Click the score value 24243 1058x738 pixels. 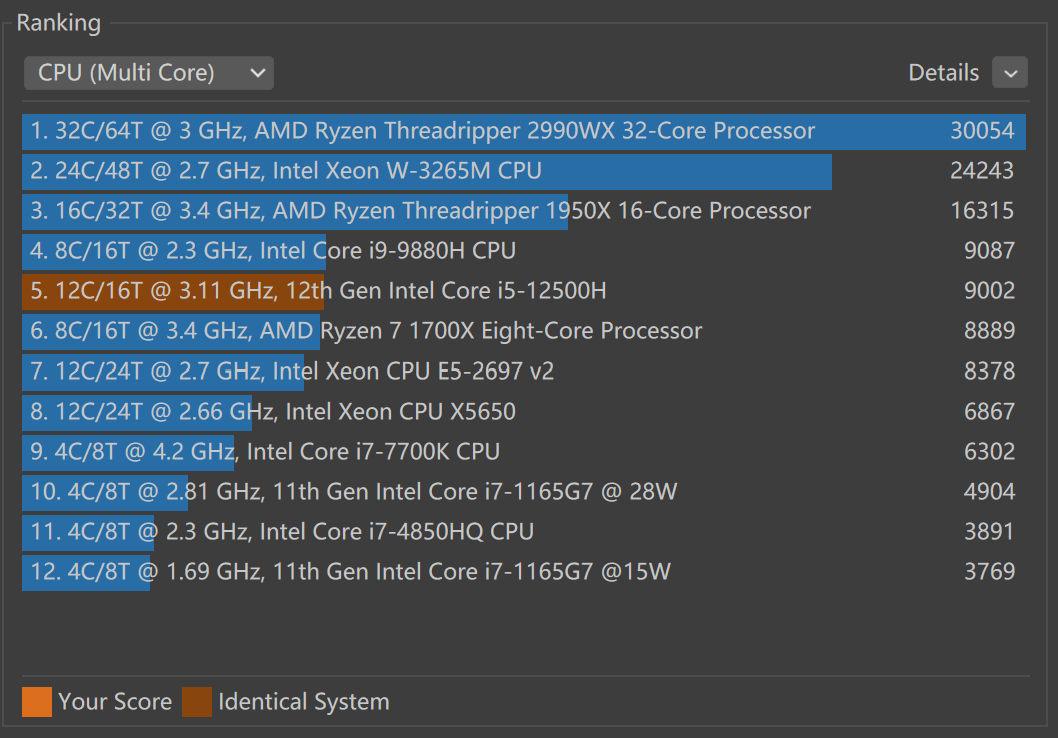[x=982, y=171]
